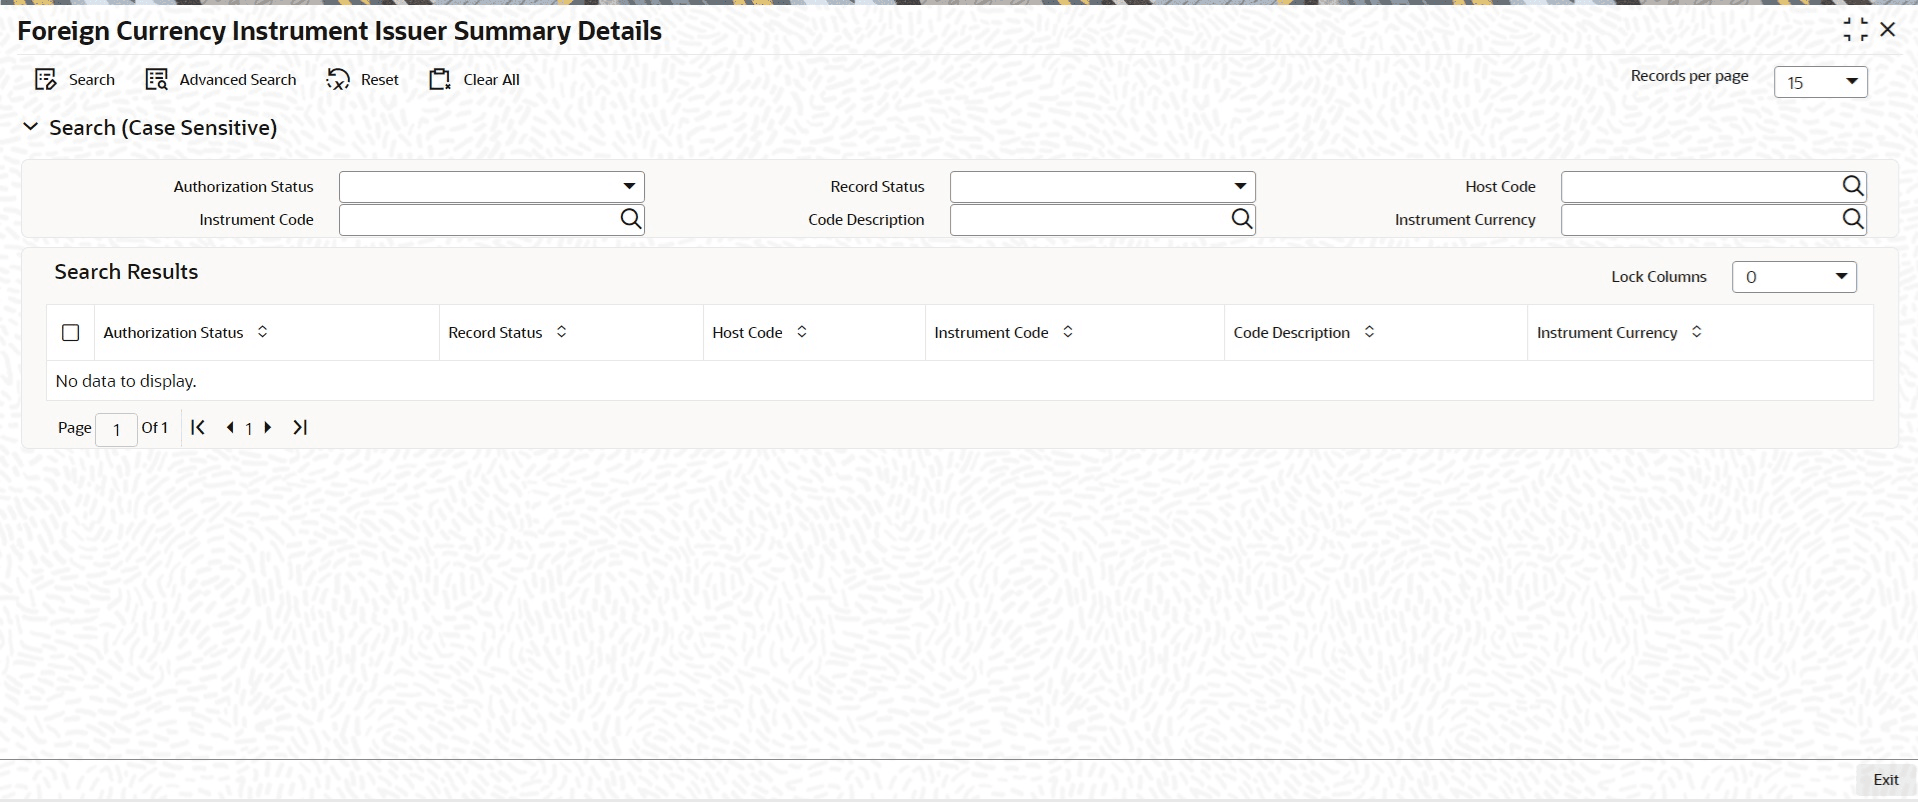Close the summary details window
1918x802 pixels.
click(x=1888, y=30)
